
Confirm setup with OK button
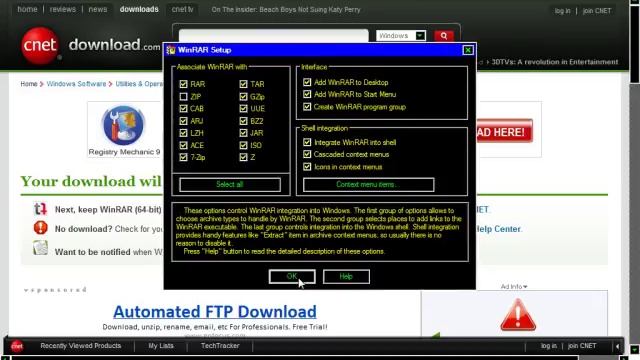point(292,276)
